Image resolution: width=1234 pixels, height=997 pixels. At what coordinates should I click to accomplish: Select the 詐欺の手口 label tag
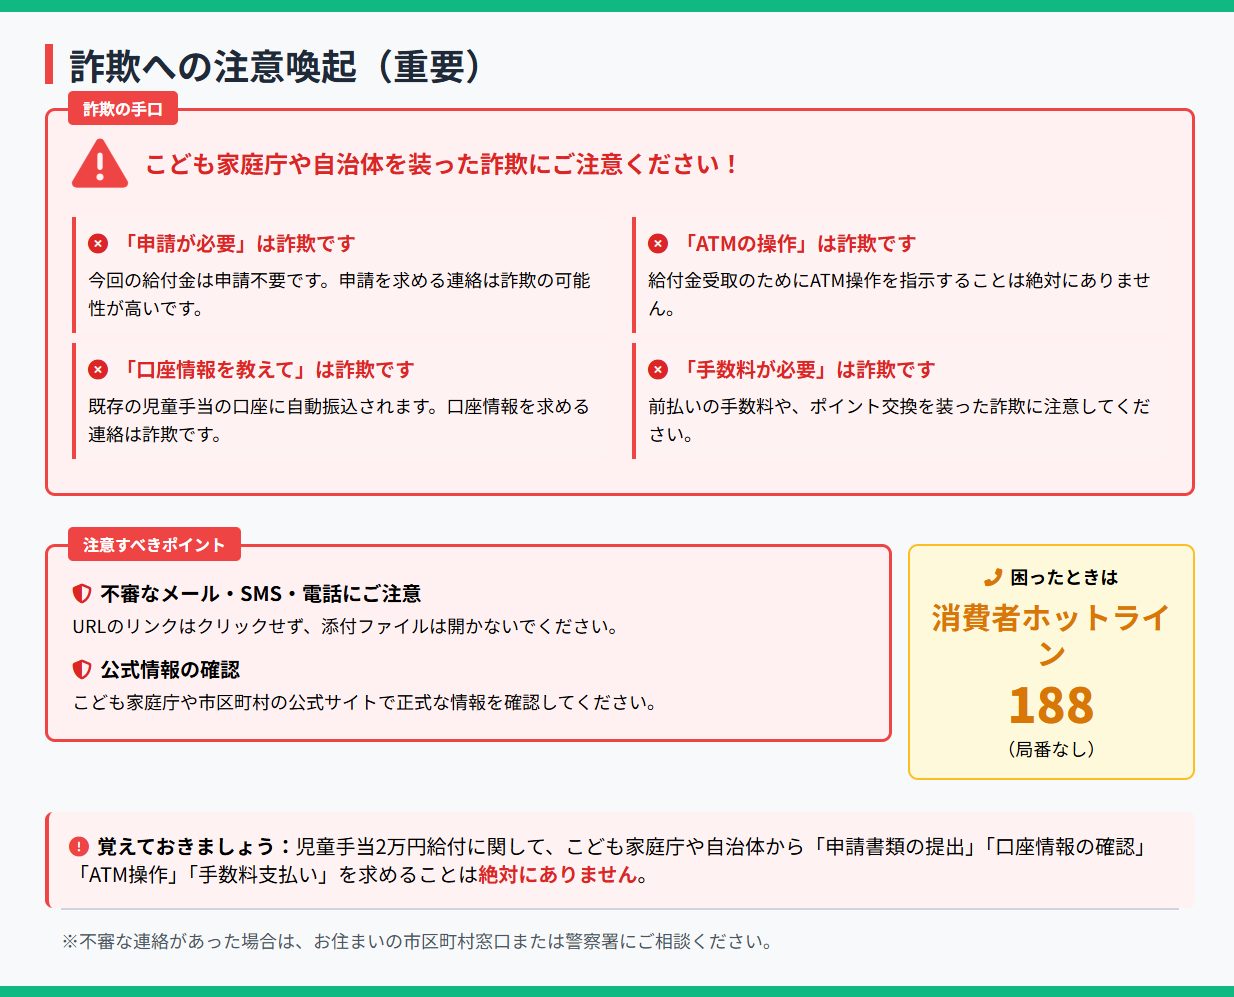(x=123, y=109)
